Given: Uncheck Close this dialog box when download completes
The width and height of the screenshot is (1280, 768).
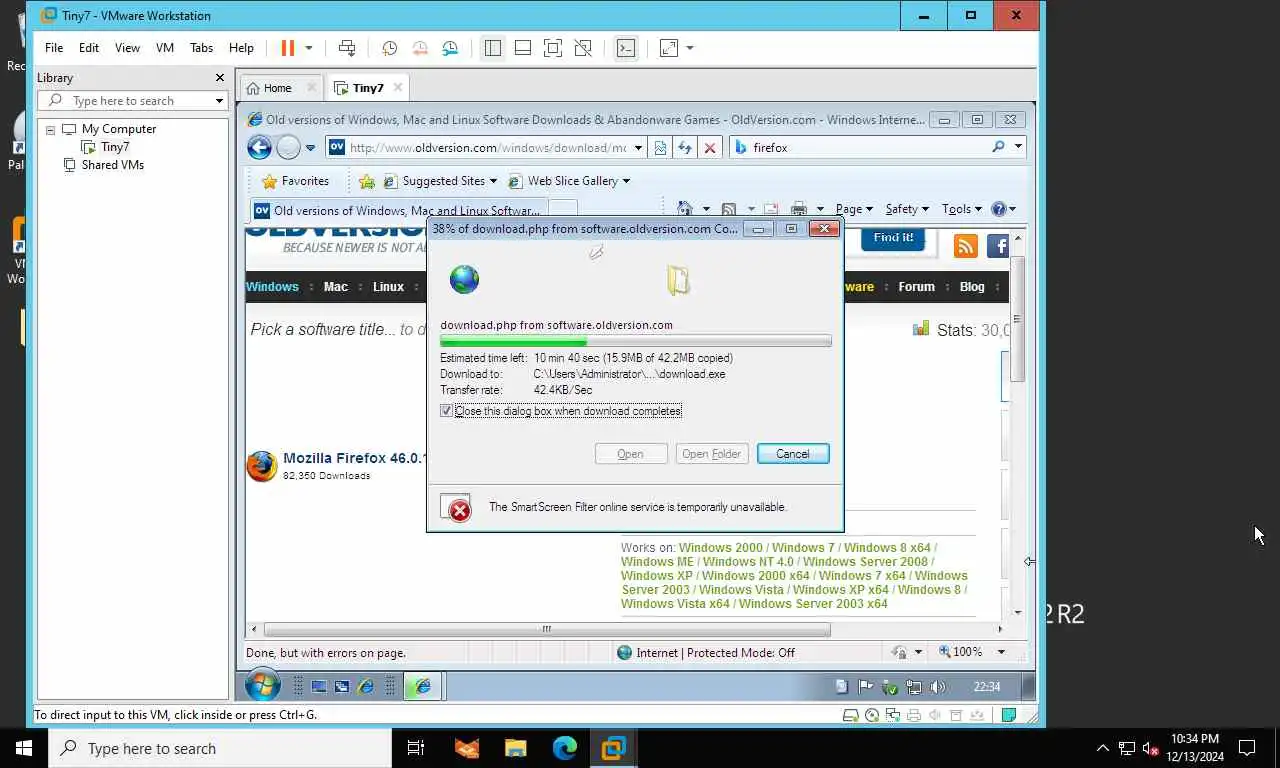Looking at the screenshot, I should (447, 411).
